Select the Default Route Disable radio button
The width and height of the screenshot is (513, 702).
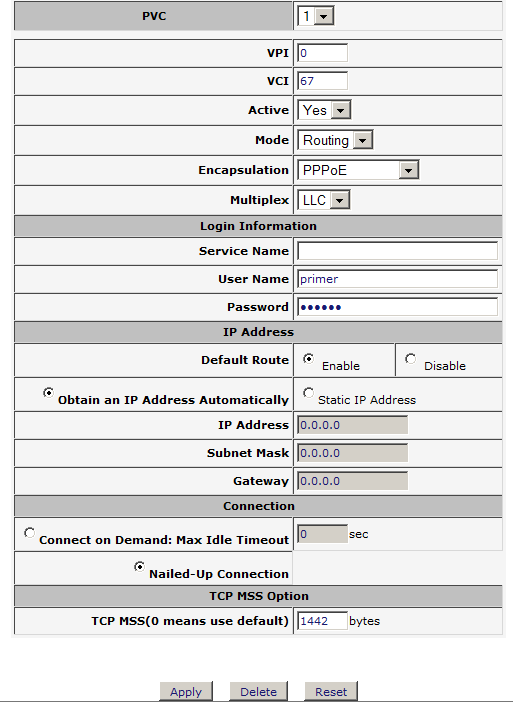[x=410, y=359]
